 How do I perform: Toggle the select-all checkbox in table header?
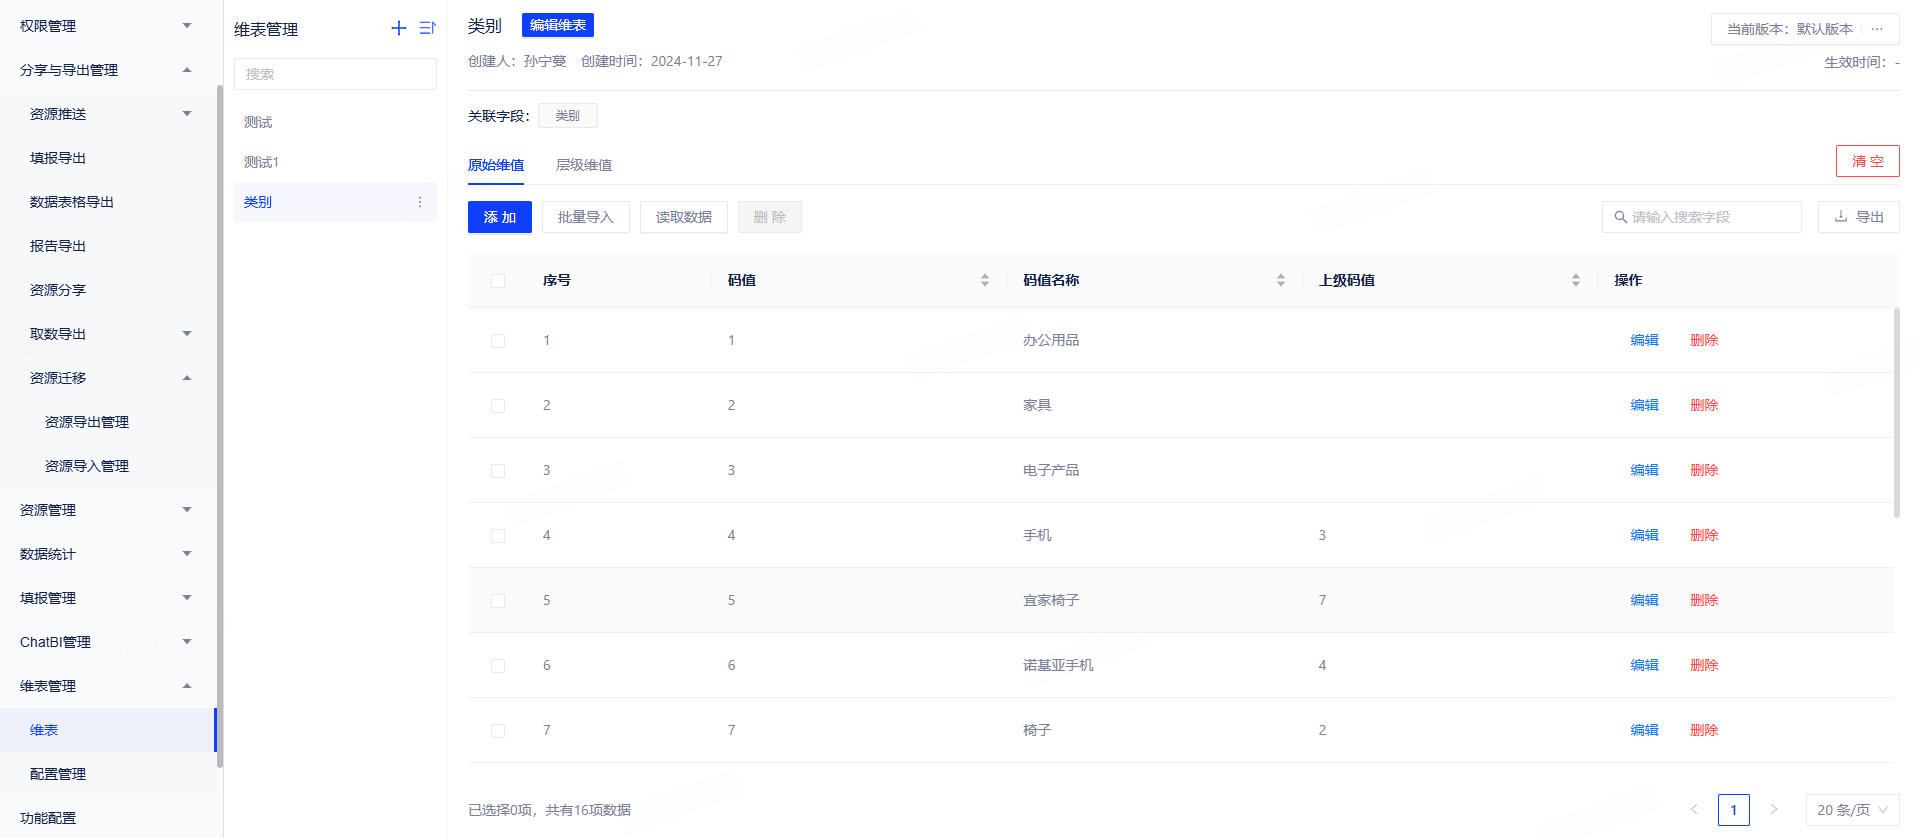pyautogui.click(x=498, y=281)
